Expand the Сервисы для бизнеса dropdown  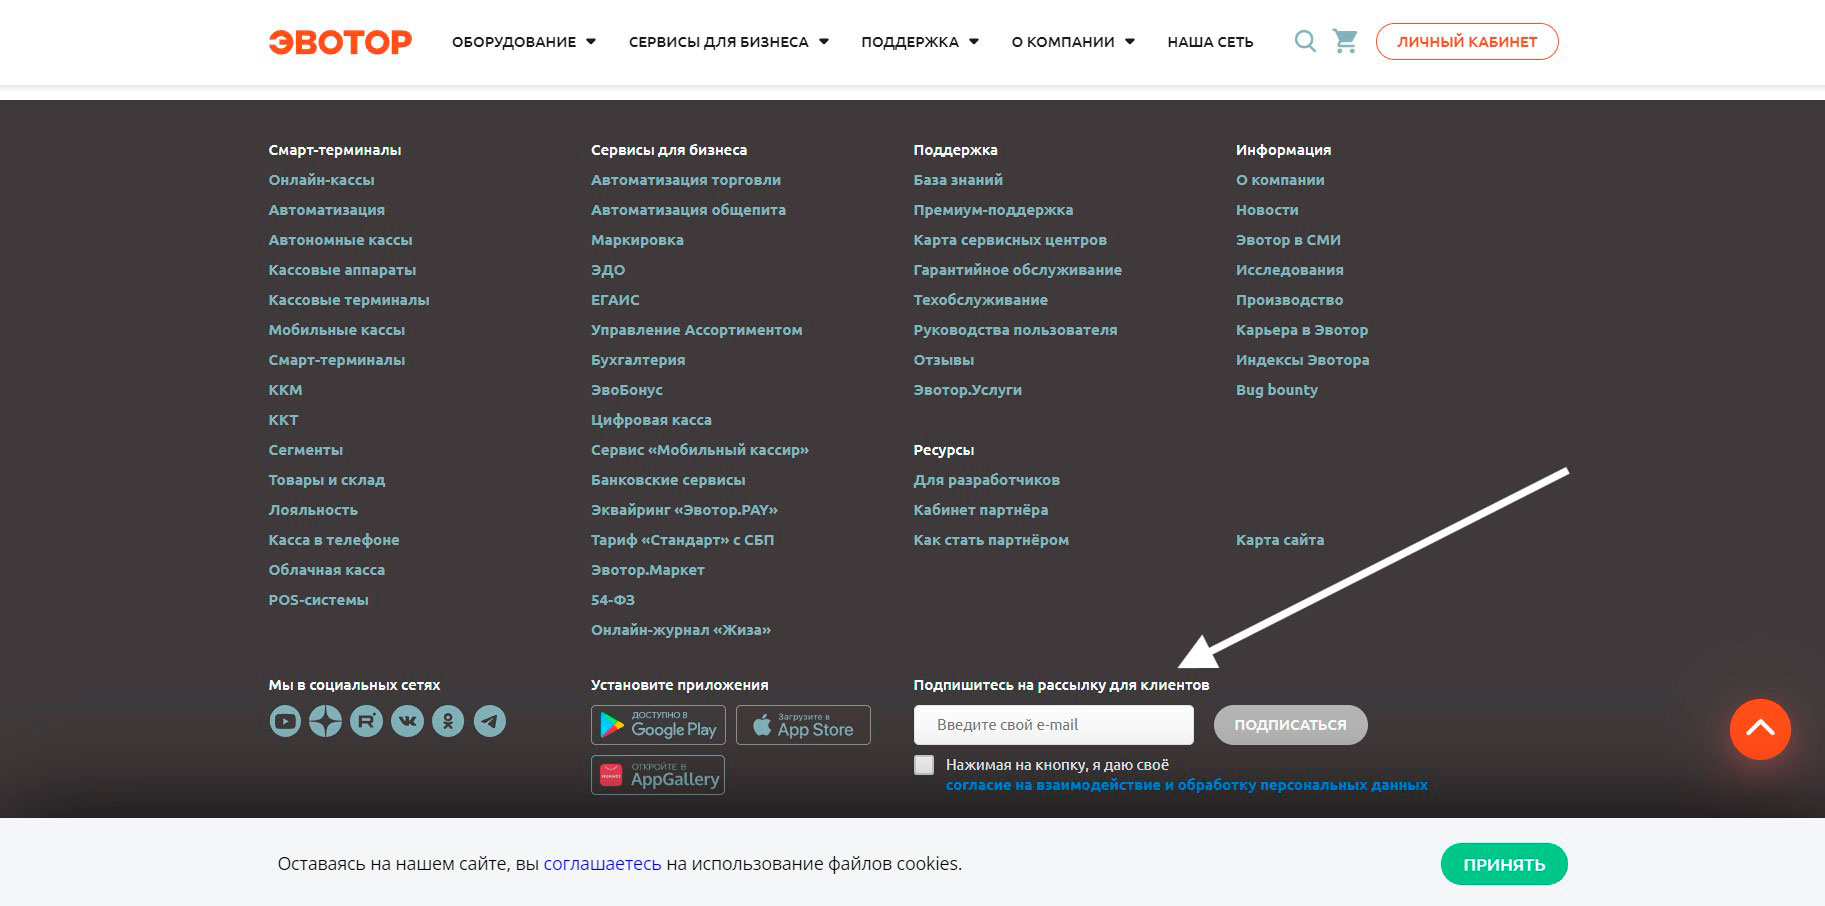click(x=729, y=42)
